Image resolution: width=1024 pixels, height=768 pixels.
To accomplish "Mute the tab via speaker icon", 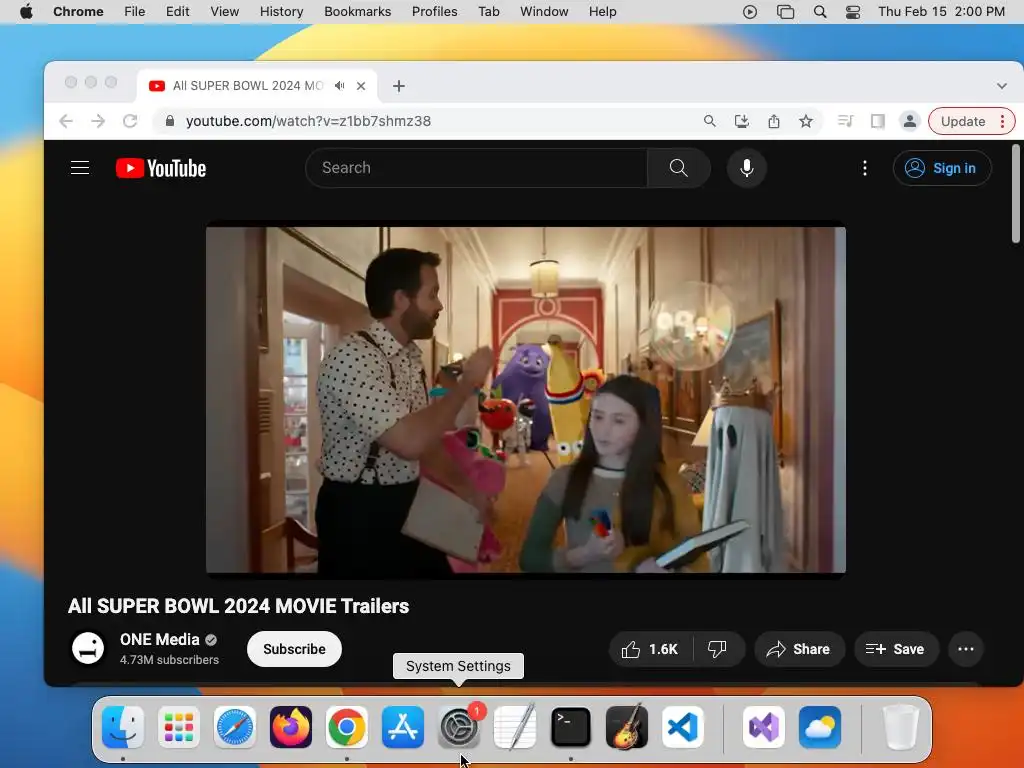I will pos(340,86).
